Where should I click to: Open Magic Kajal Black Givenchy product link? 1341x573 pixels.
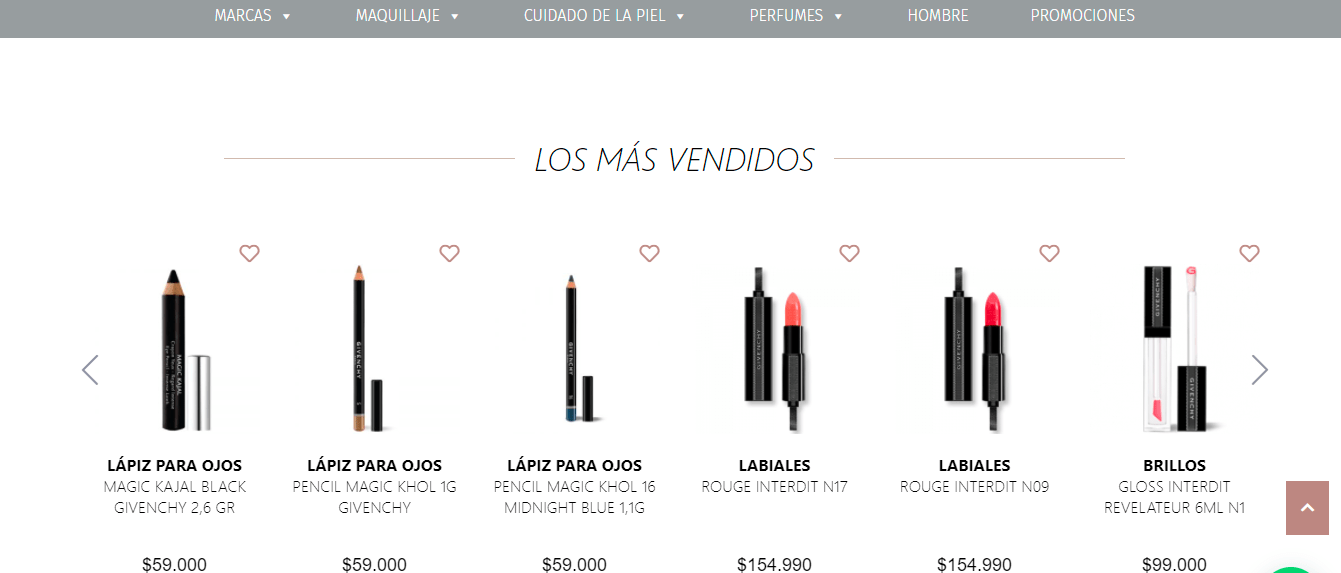click(175, 497)
